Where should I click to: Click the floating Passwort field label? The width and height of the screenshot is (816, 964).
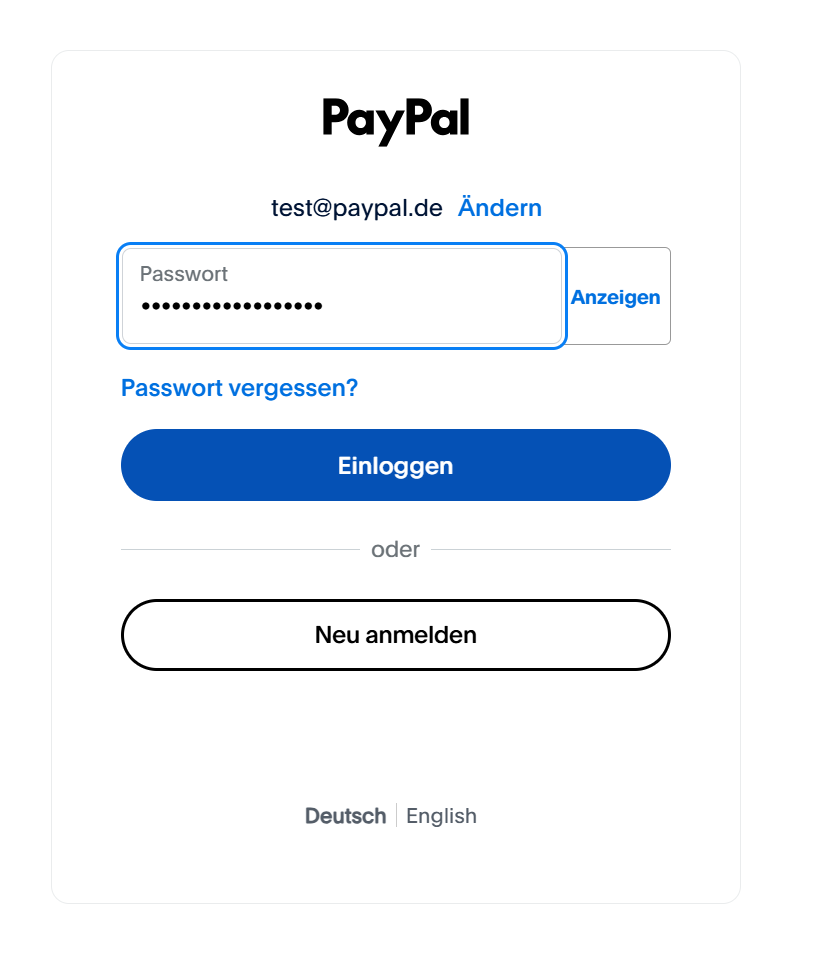[x=184, y=274]
